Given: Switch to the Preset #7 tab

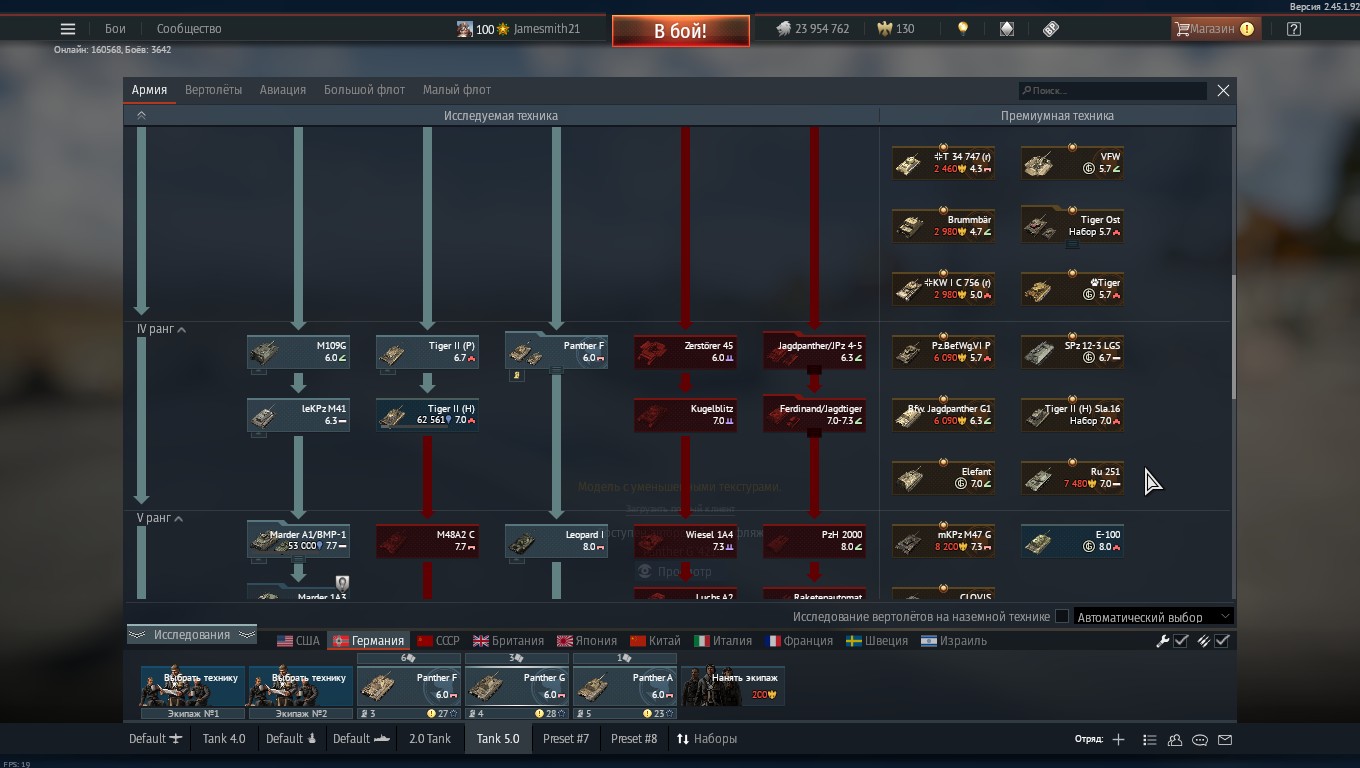Looking at the screenshot, I should (x=566, y=739).
